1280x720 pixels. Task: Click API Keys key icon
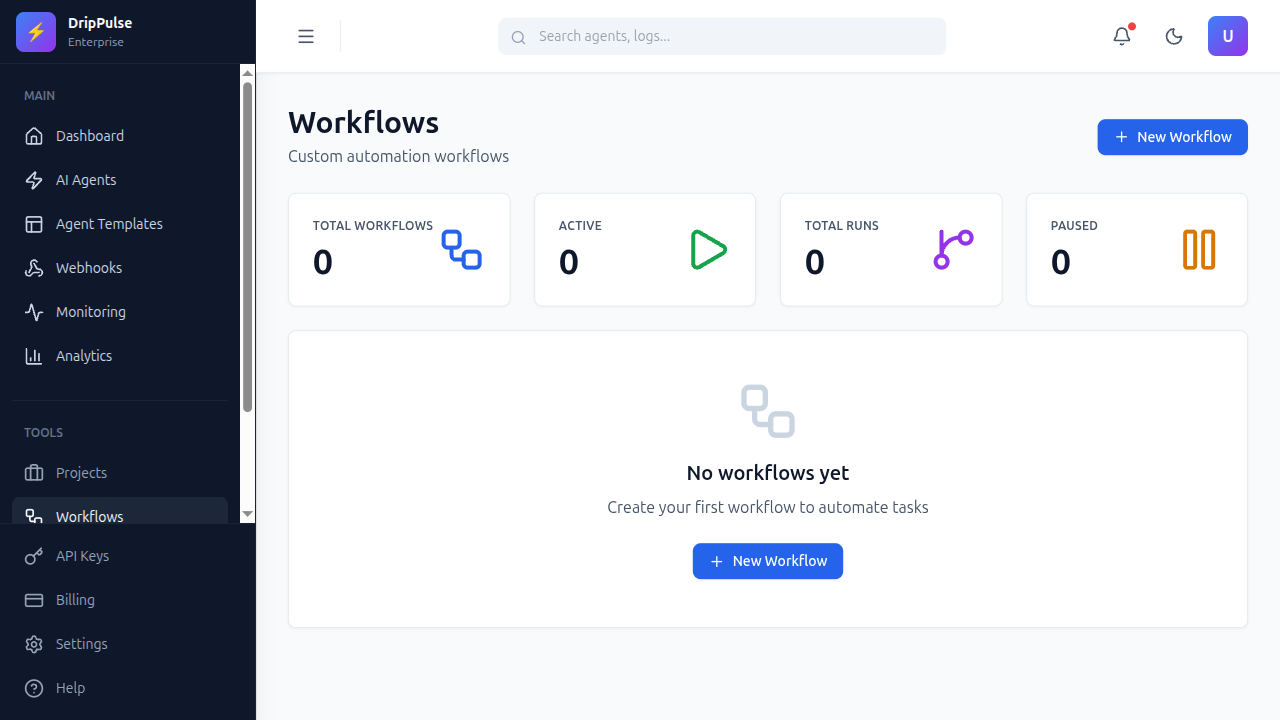tap(34, 556)
